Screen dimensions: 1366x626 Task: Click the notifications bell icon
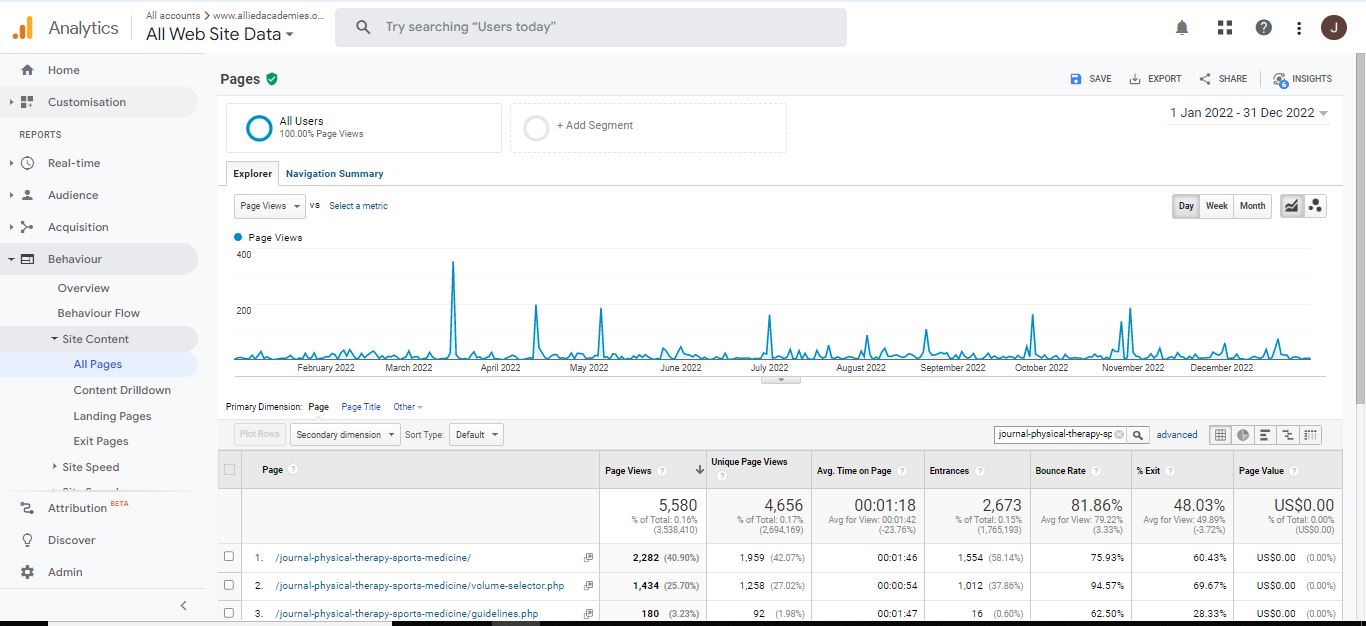(1182, 28)
